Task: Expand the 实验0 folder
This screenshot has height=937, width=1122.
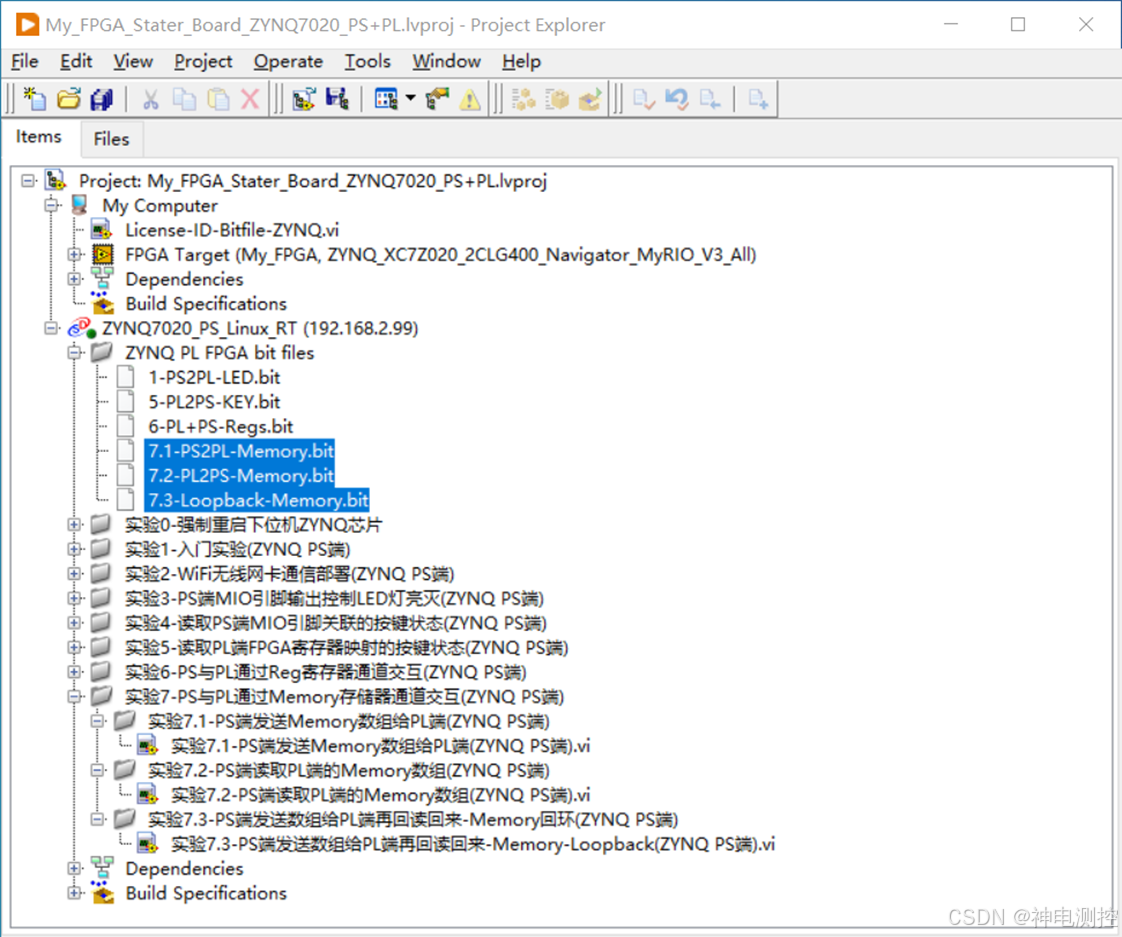Action: click(74, 525)
